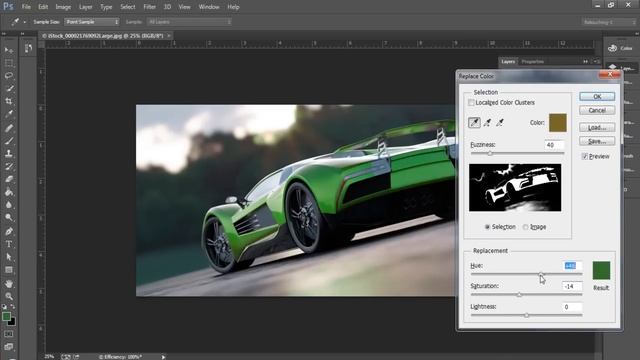Select the Dodge tool
Screen dimensions: 640x360
click(x=9, y=217)
